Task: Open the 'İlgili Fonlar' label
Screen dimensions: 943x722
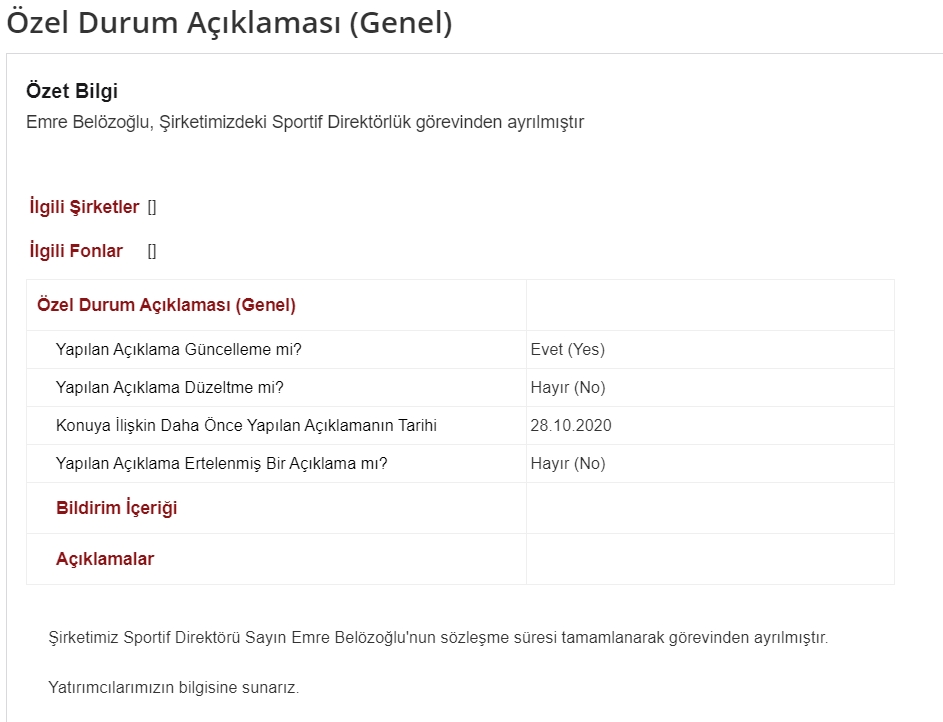Action: [76, 251]
